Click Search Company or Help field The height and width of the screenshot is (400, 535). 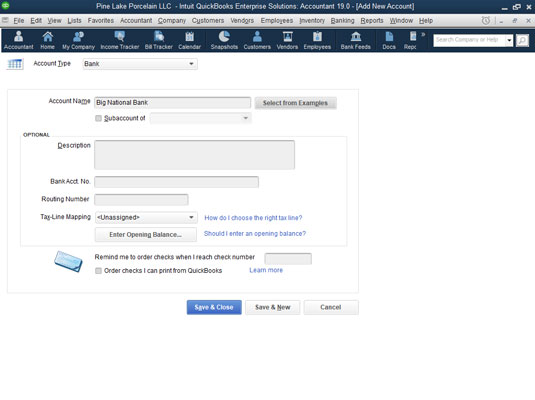469,40
